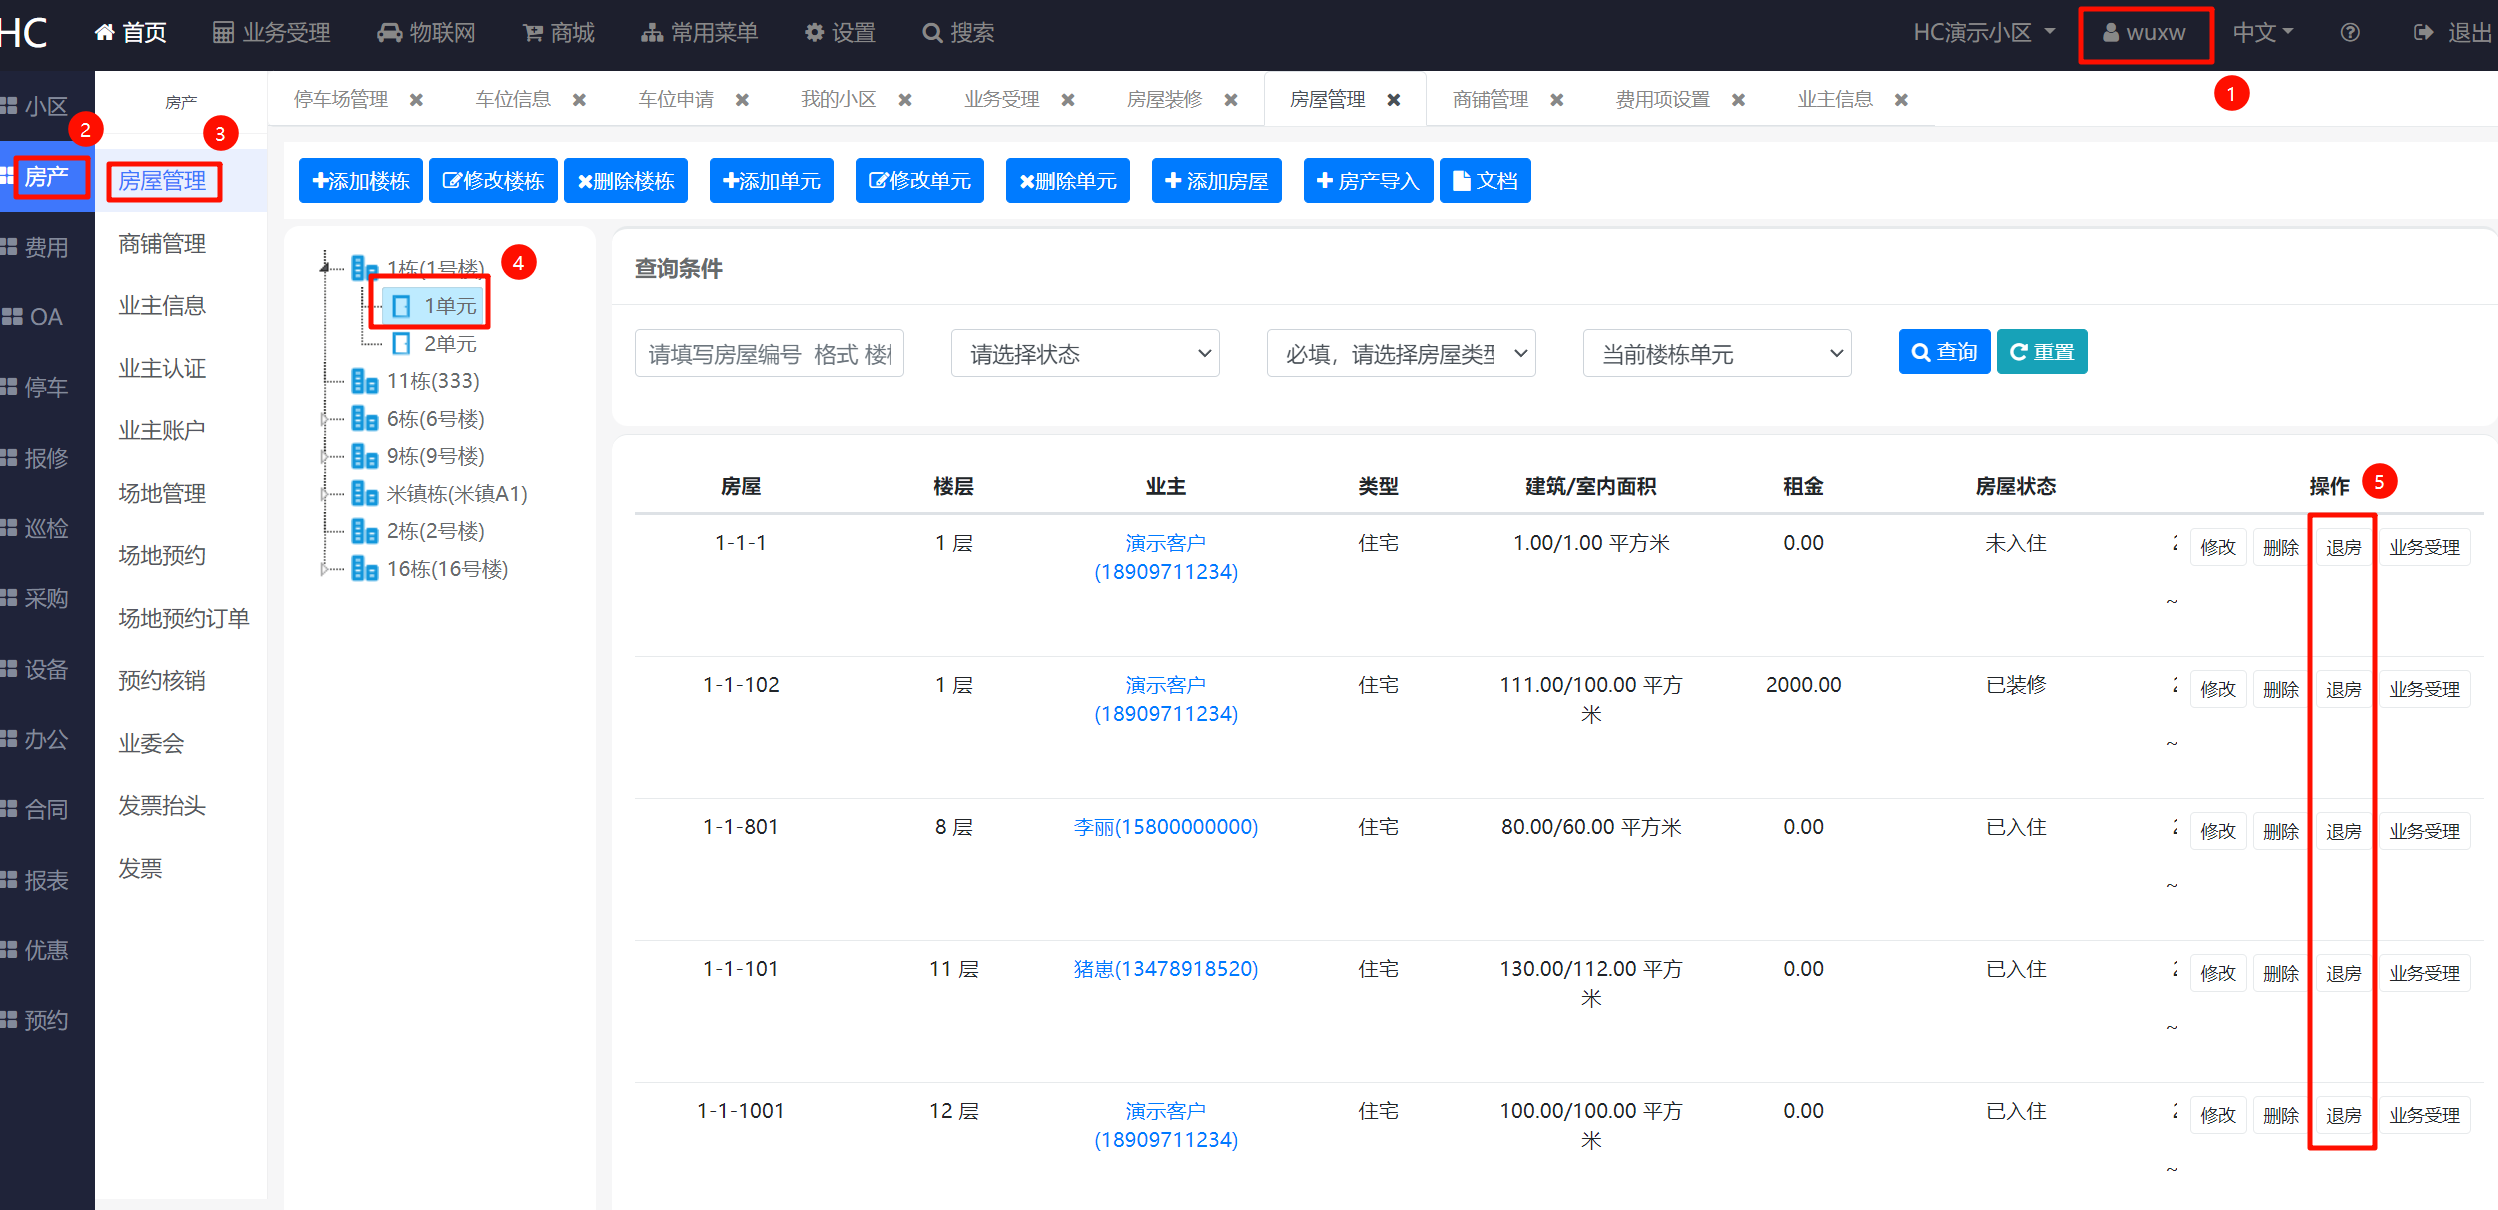Select 停车 in the left sidebar

[46, 387]
